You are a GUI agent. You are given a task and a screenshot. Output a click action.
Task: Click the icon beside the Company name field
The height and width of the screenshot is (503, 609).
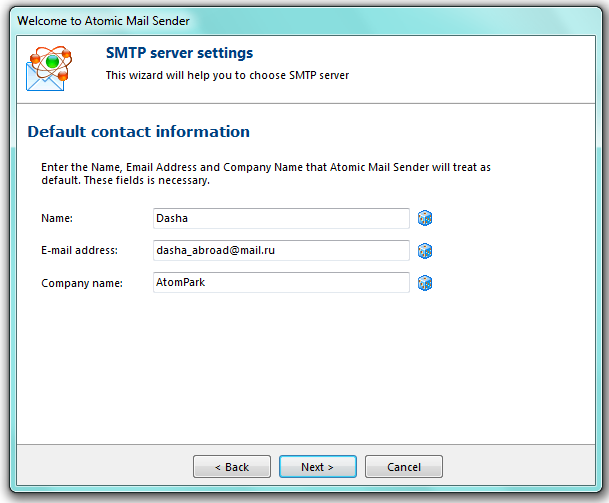[x=424, y=283]
